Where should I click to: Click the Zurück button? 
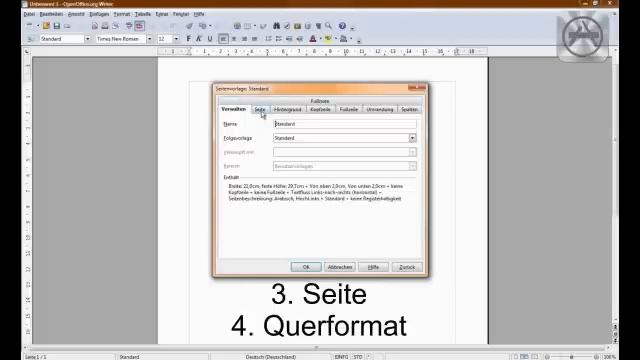pos(407,267)
